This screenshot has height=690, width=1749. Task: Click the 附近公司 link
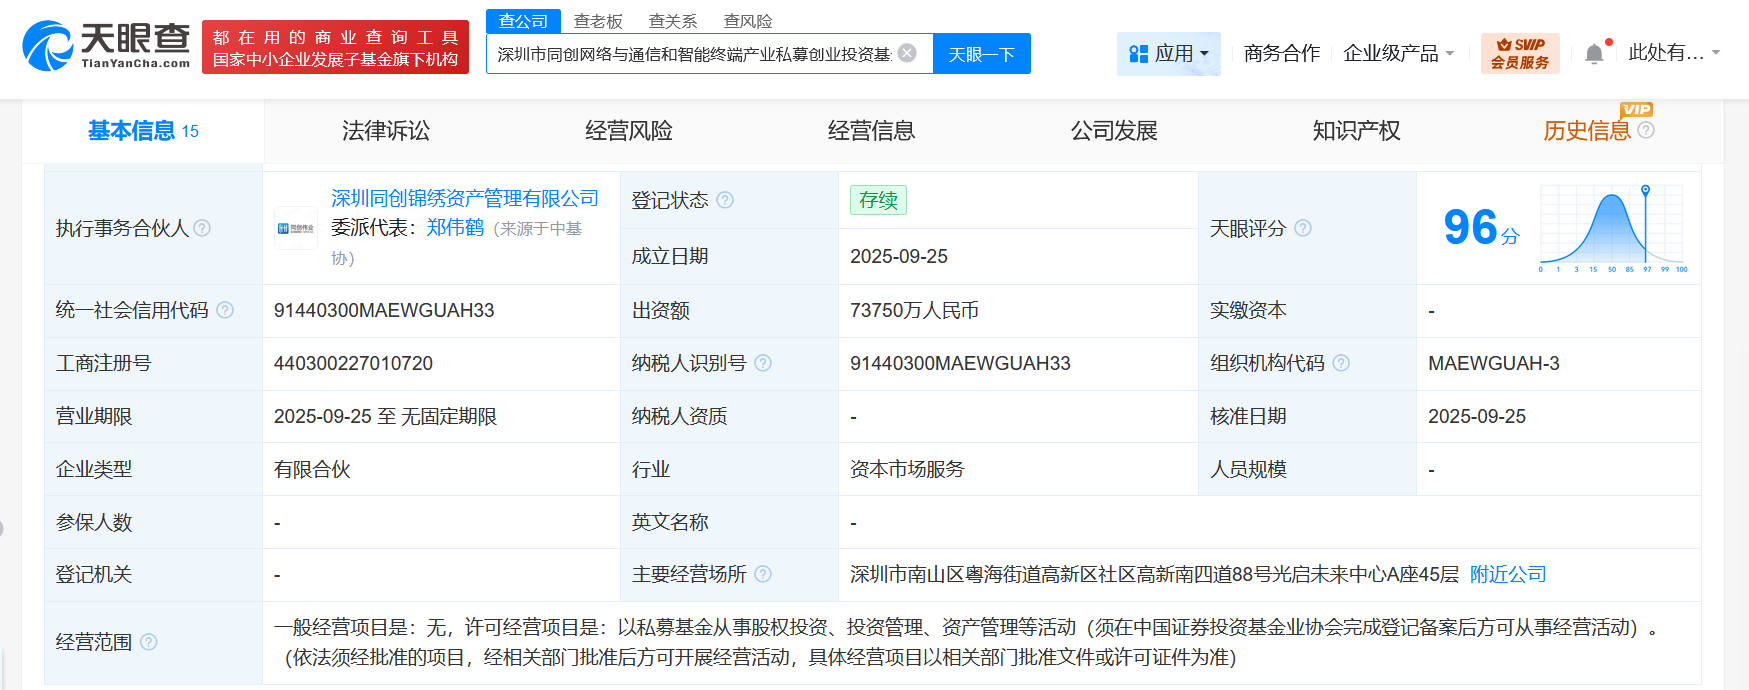(x=1508, y=574)
